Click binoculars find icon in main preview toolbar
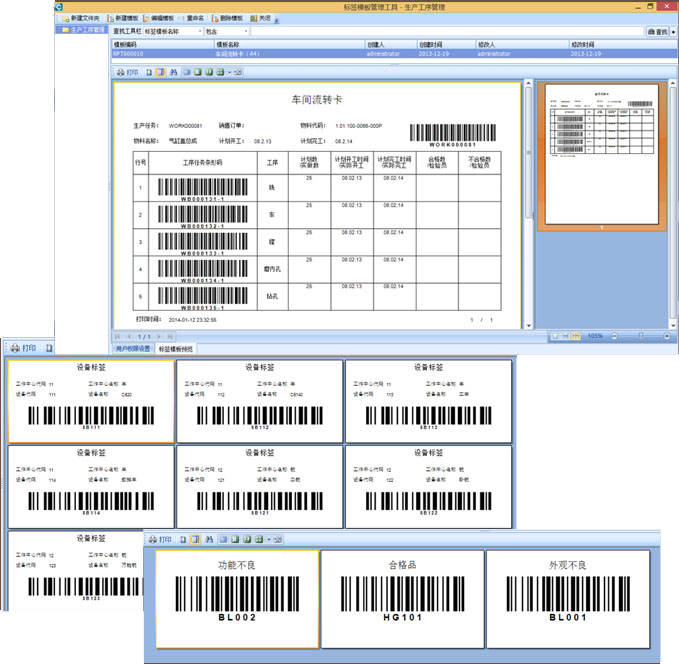 tap(173, 72)
